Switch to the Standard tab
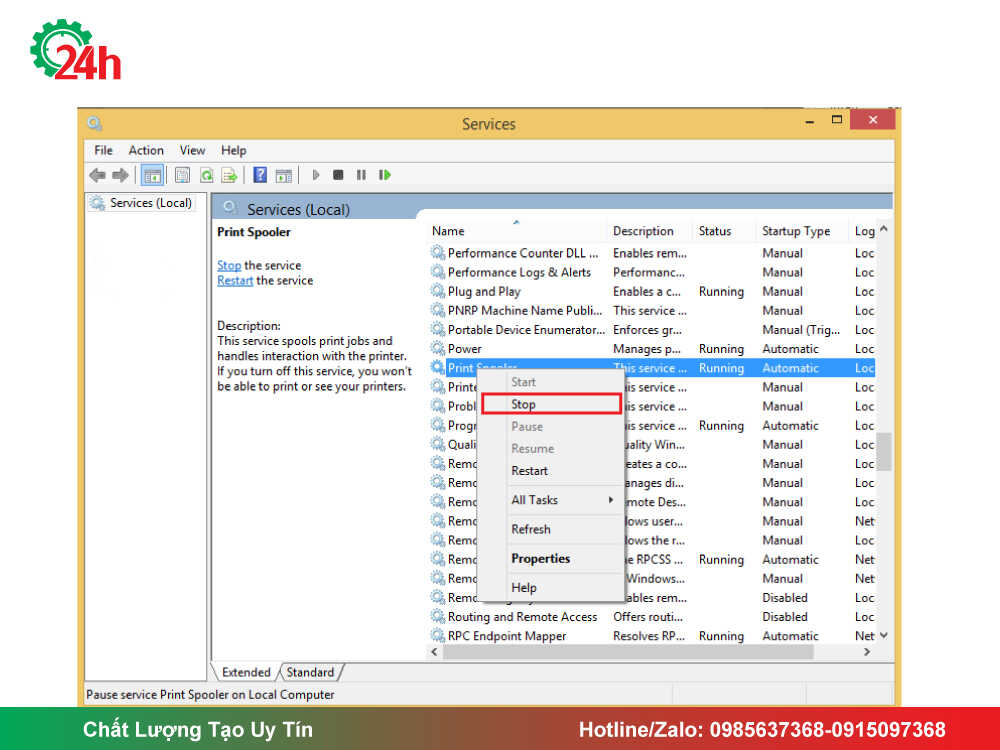The width and height of the screenshot is (1000, 750). pos(311,672)
